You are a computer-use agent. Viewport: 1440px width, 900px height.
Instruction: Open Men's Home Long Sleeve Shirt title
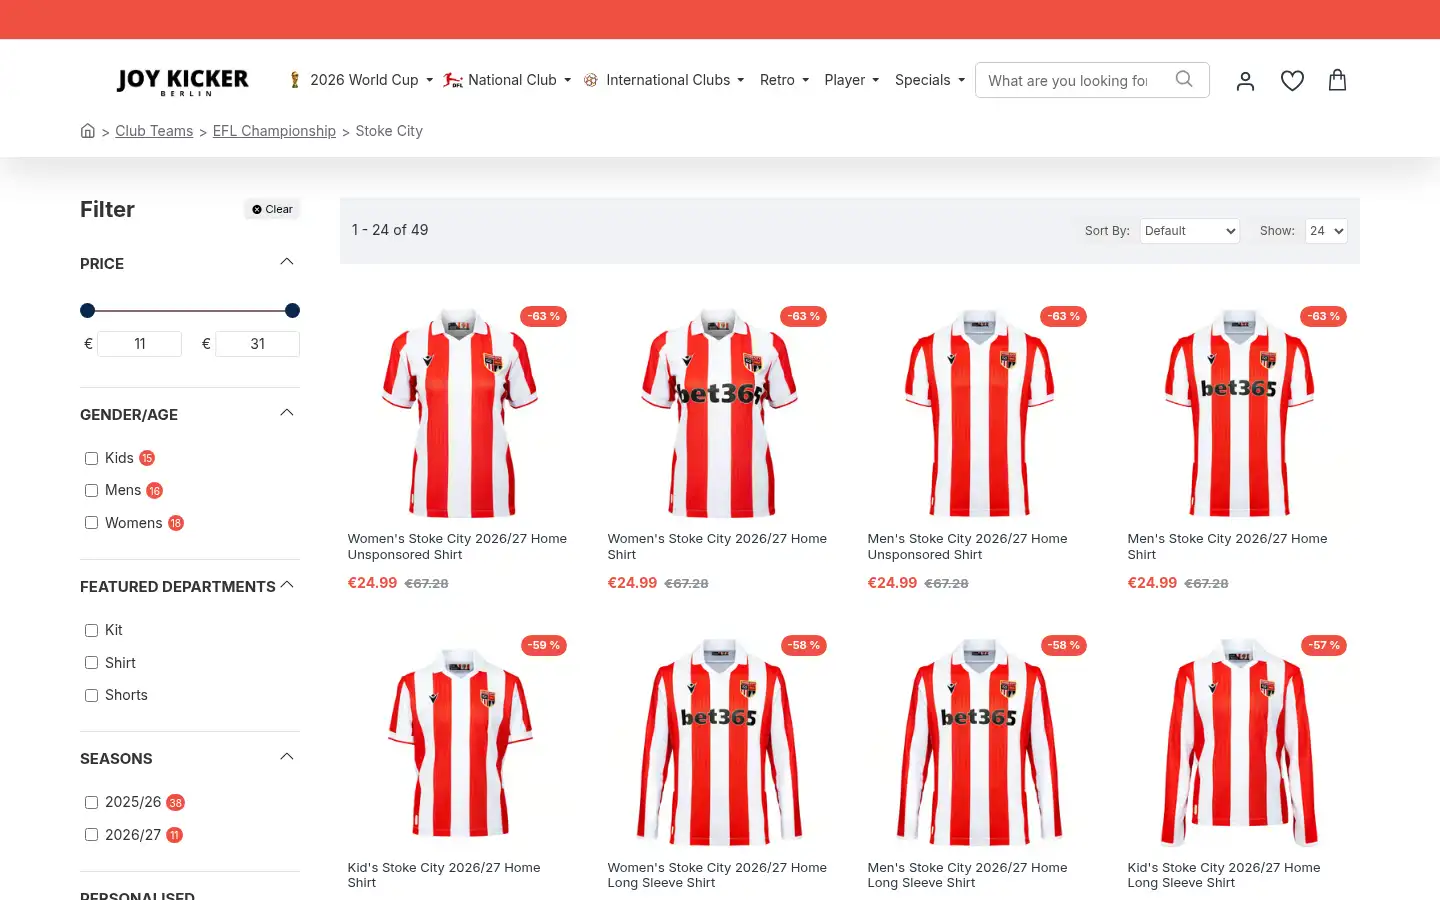967,875
